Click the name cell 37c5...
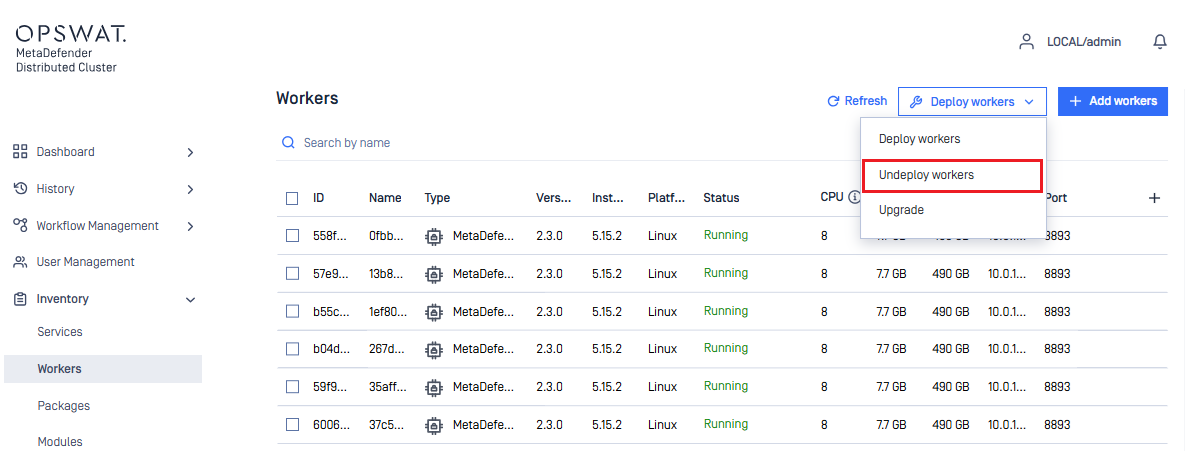 pyautogui.click(x=388, y=425)
